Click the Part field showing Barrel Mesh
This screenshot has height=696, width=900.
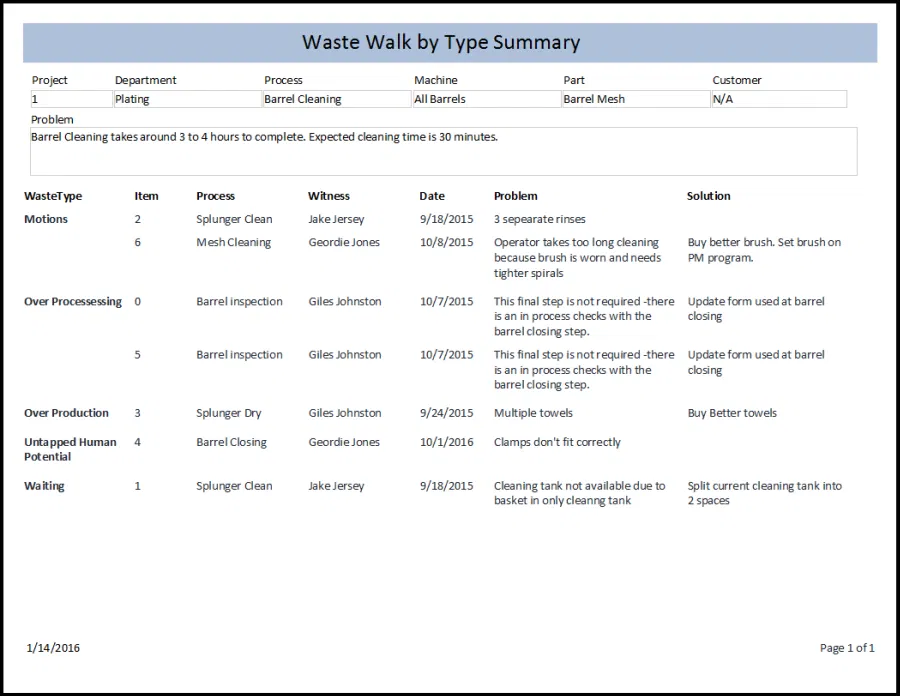click(635, 99)
